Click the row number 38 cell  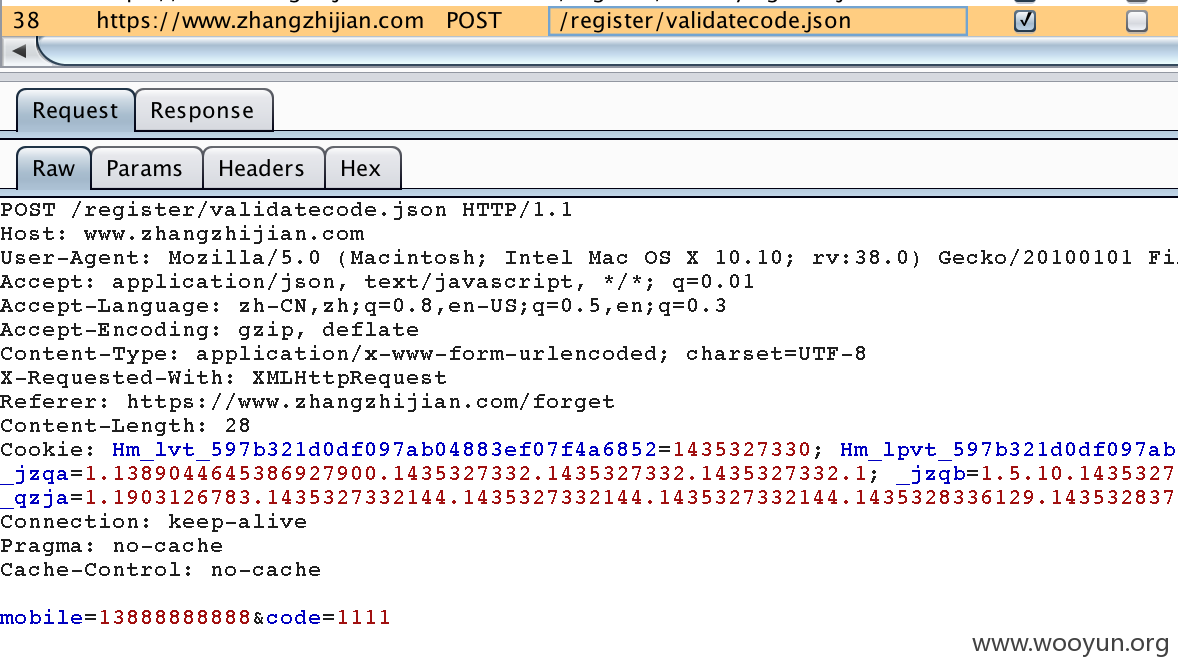26,20
